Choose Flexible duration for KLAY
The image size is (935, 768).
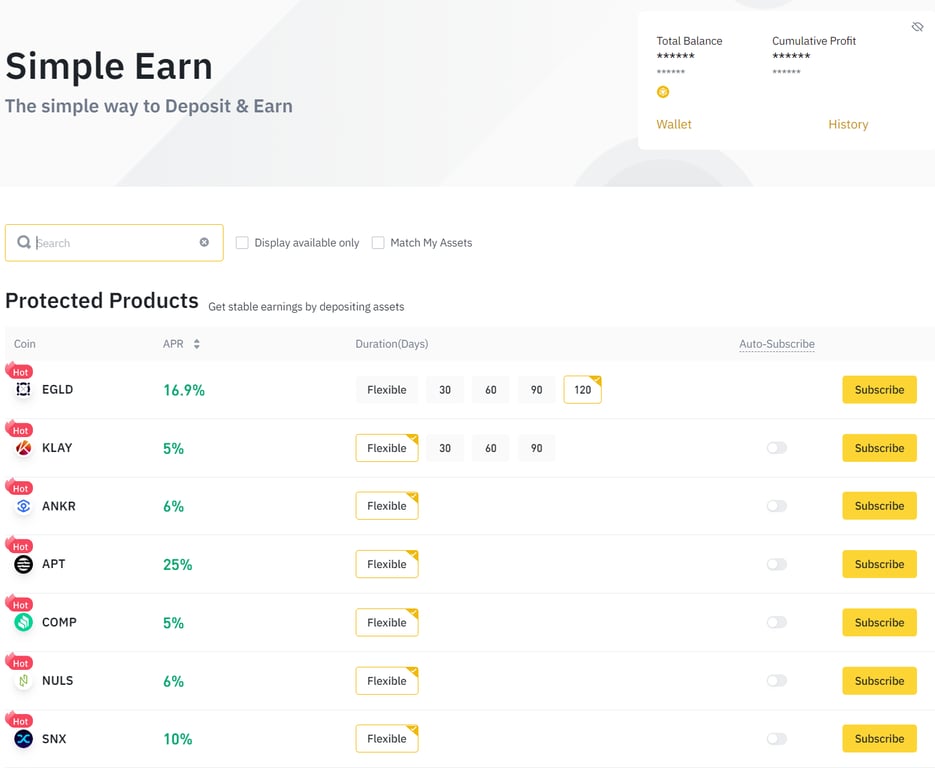click(386, 448)
